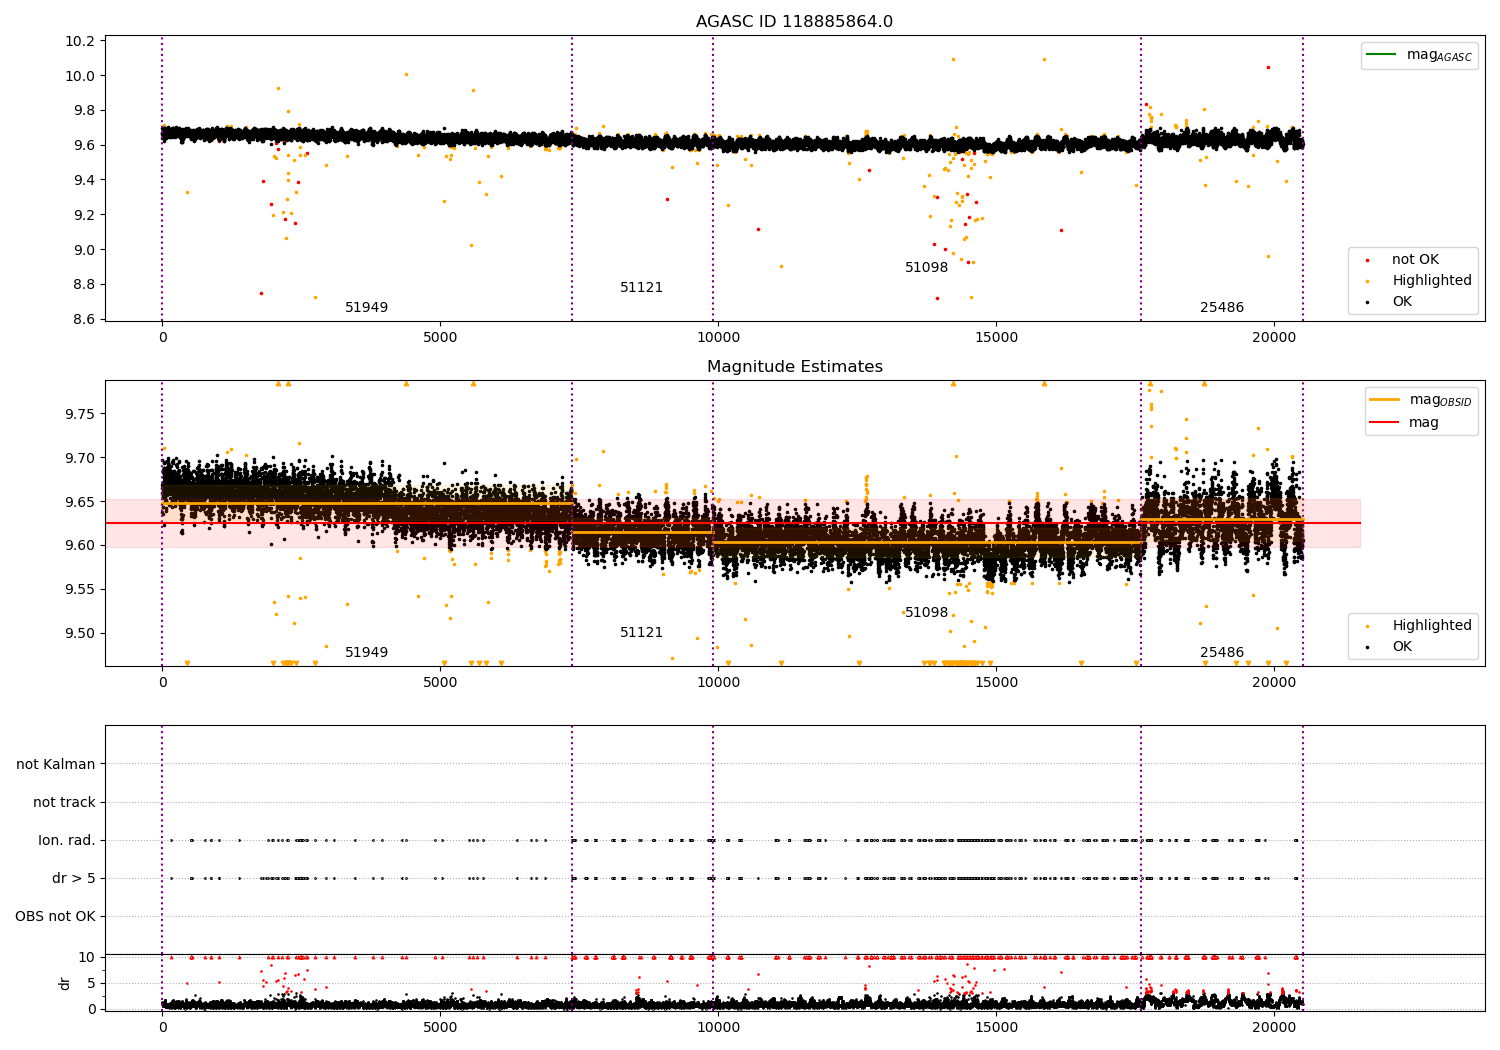Click the 9.50 tick label on middle plot
The image size is (1500, 1050).
79,633
